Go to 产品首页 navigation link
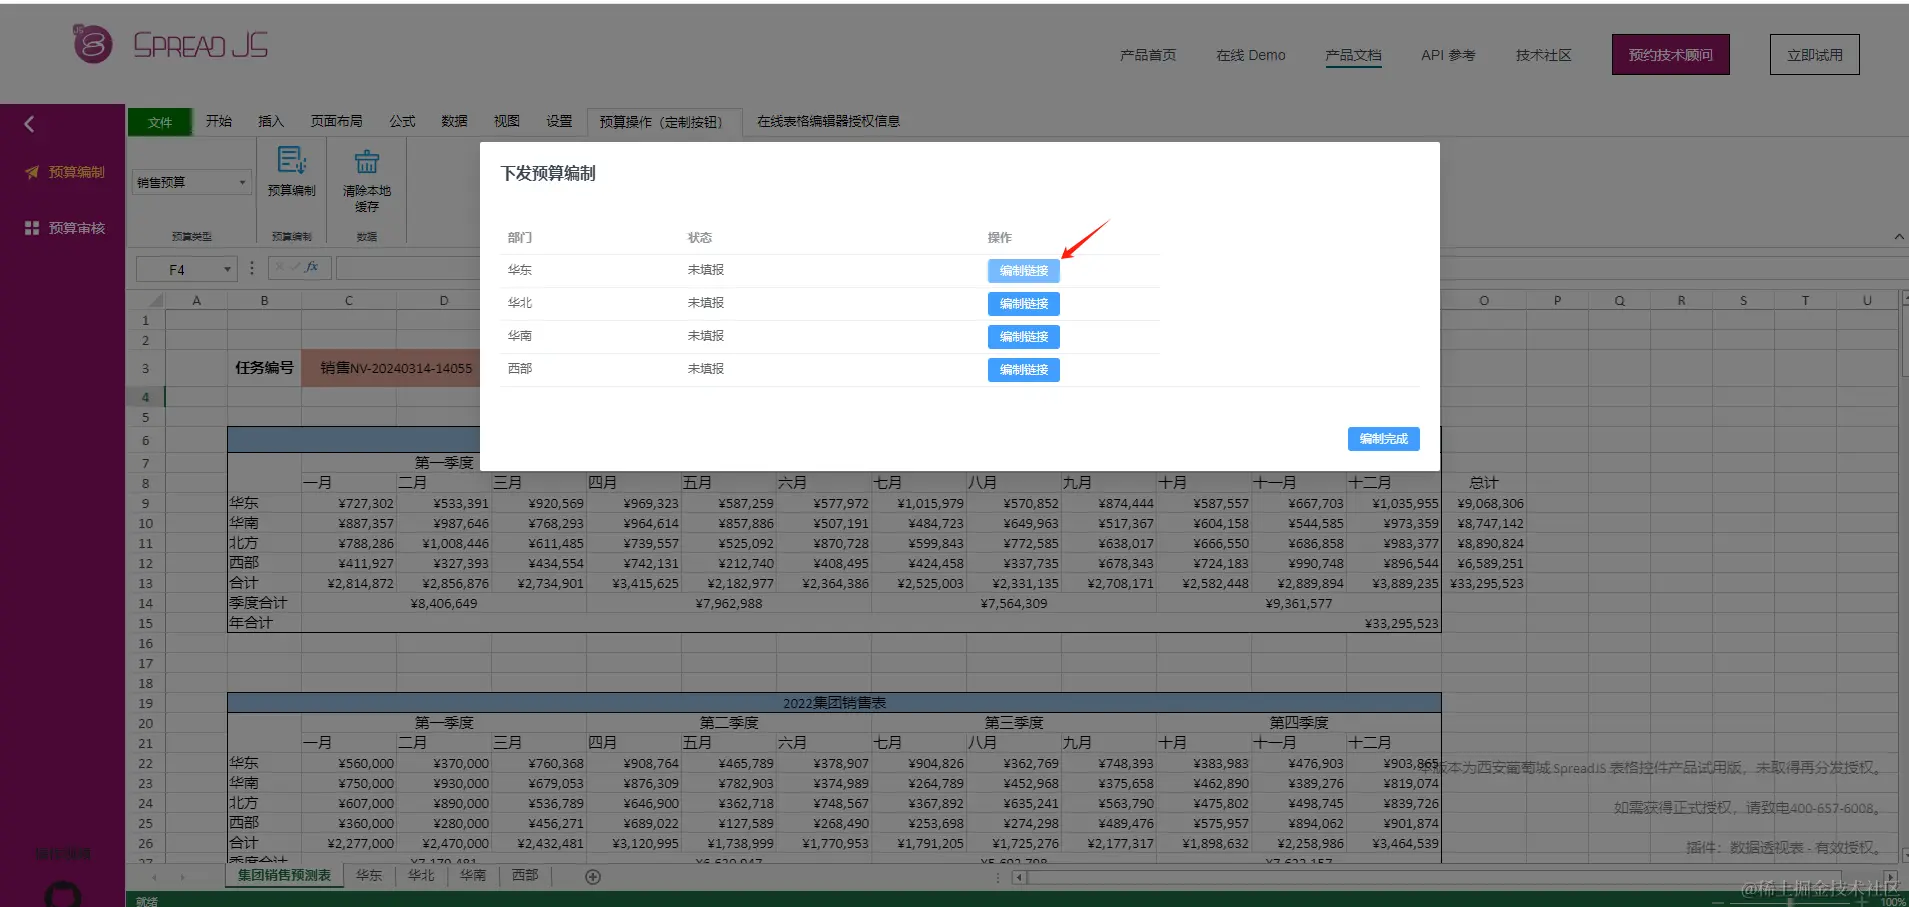The image size is (1909, 907). coord(1148,55)
